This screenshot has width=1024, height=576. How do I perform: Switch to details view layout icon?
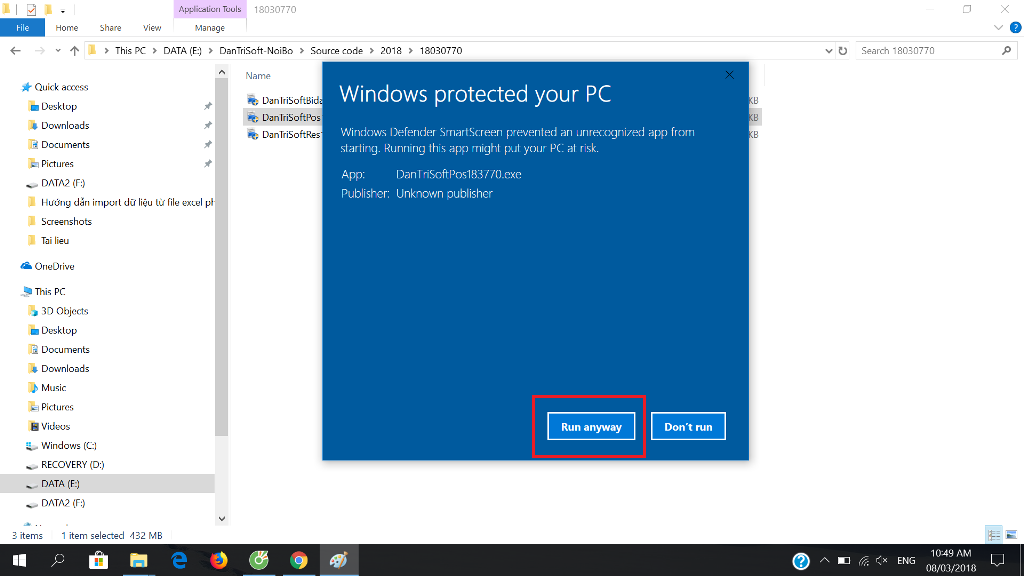click(x=994, y=535)
